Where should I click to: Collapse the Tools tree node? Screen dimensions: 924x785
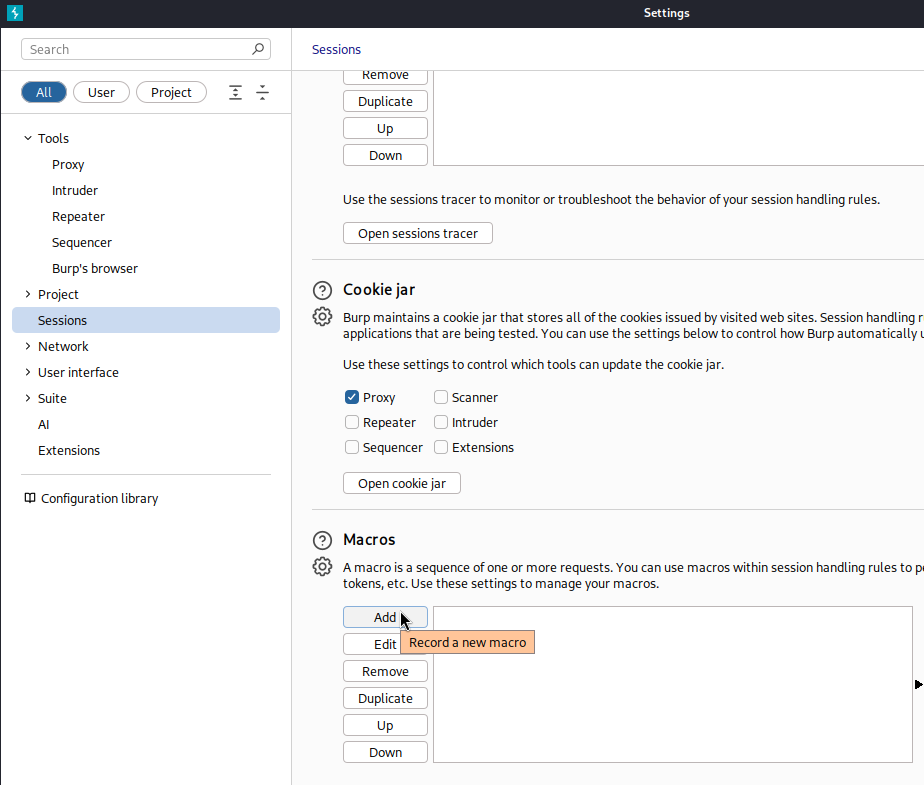28,138
